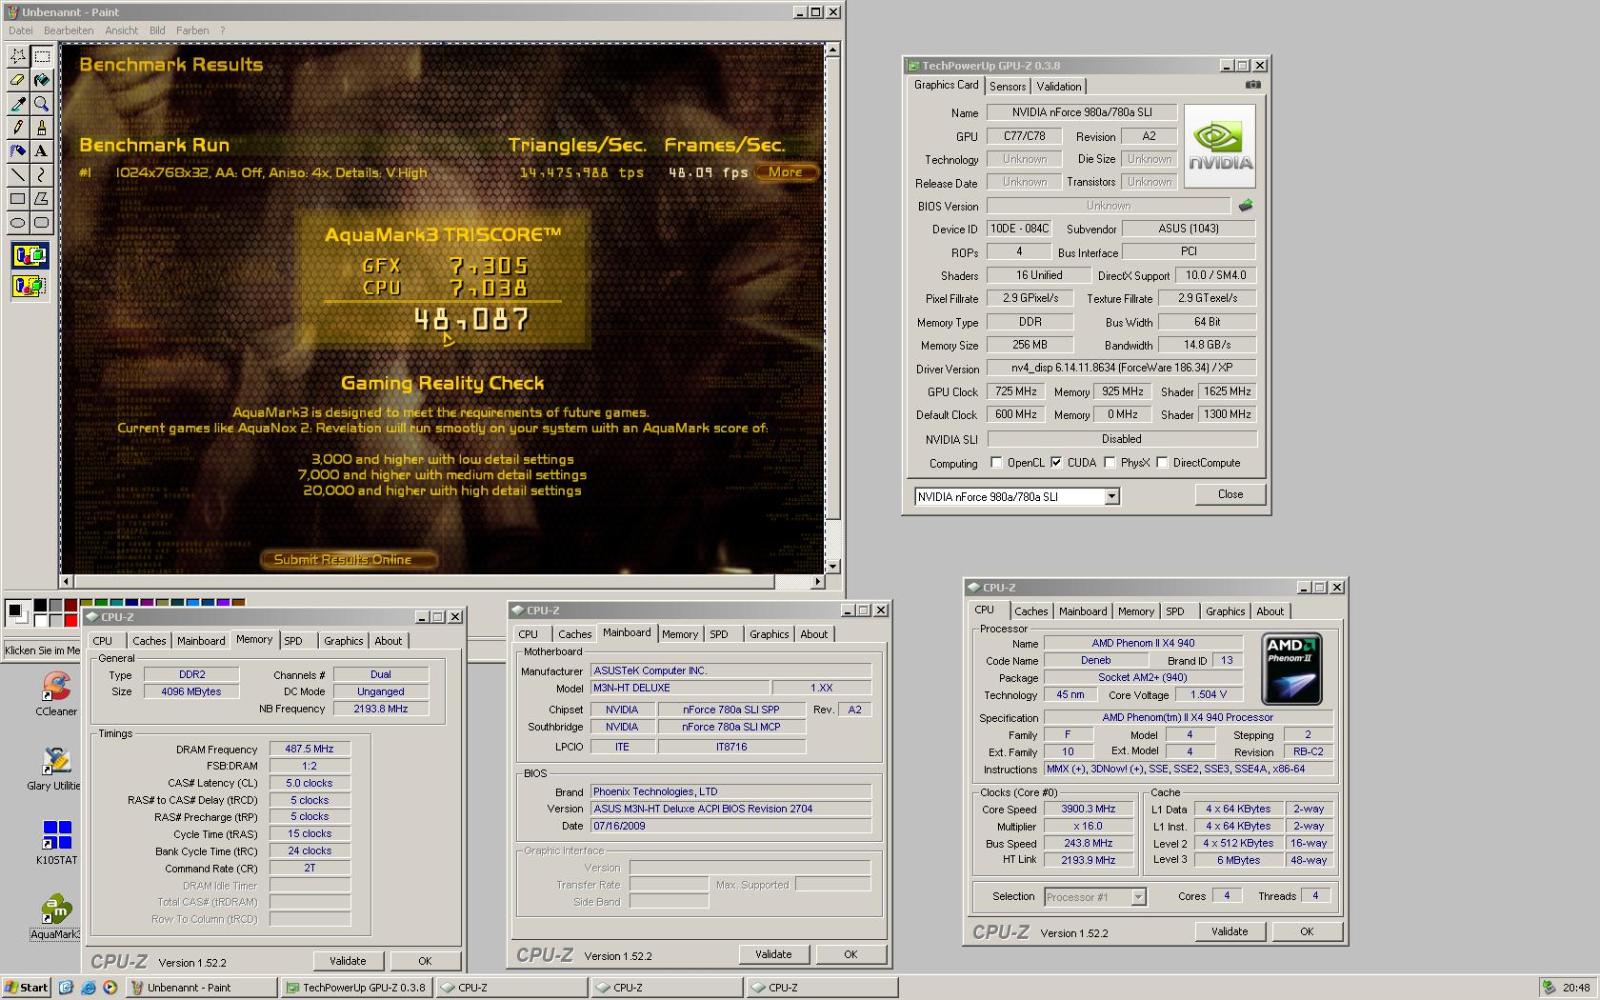The height and width of the screenshot is (1000, 1600).
Task: Select the black color swatch in Paint palette
Action: pyautogui.click(x=40, y=606)
